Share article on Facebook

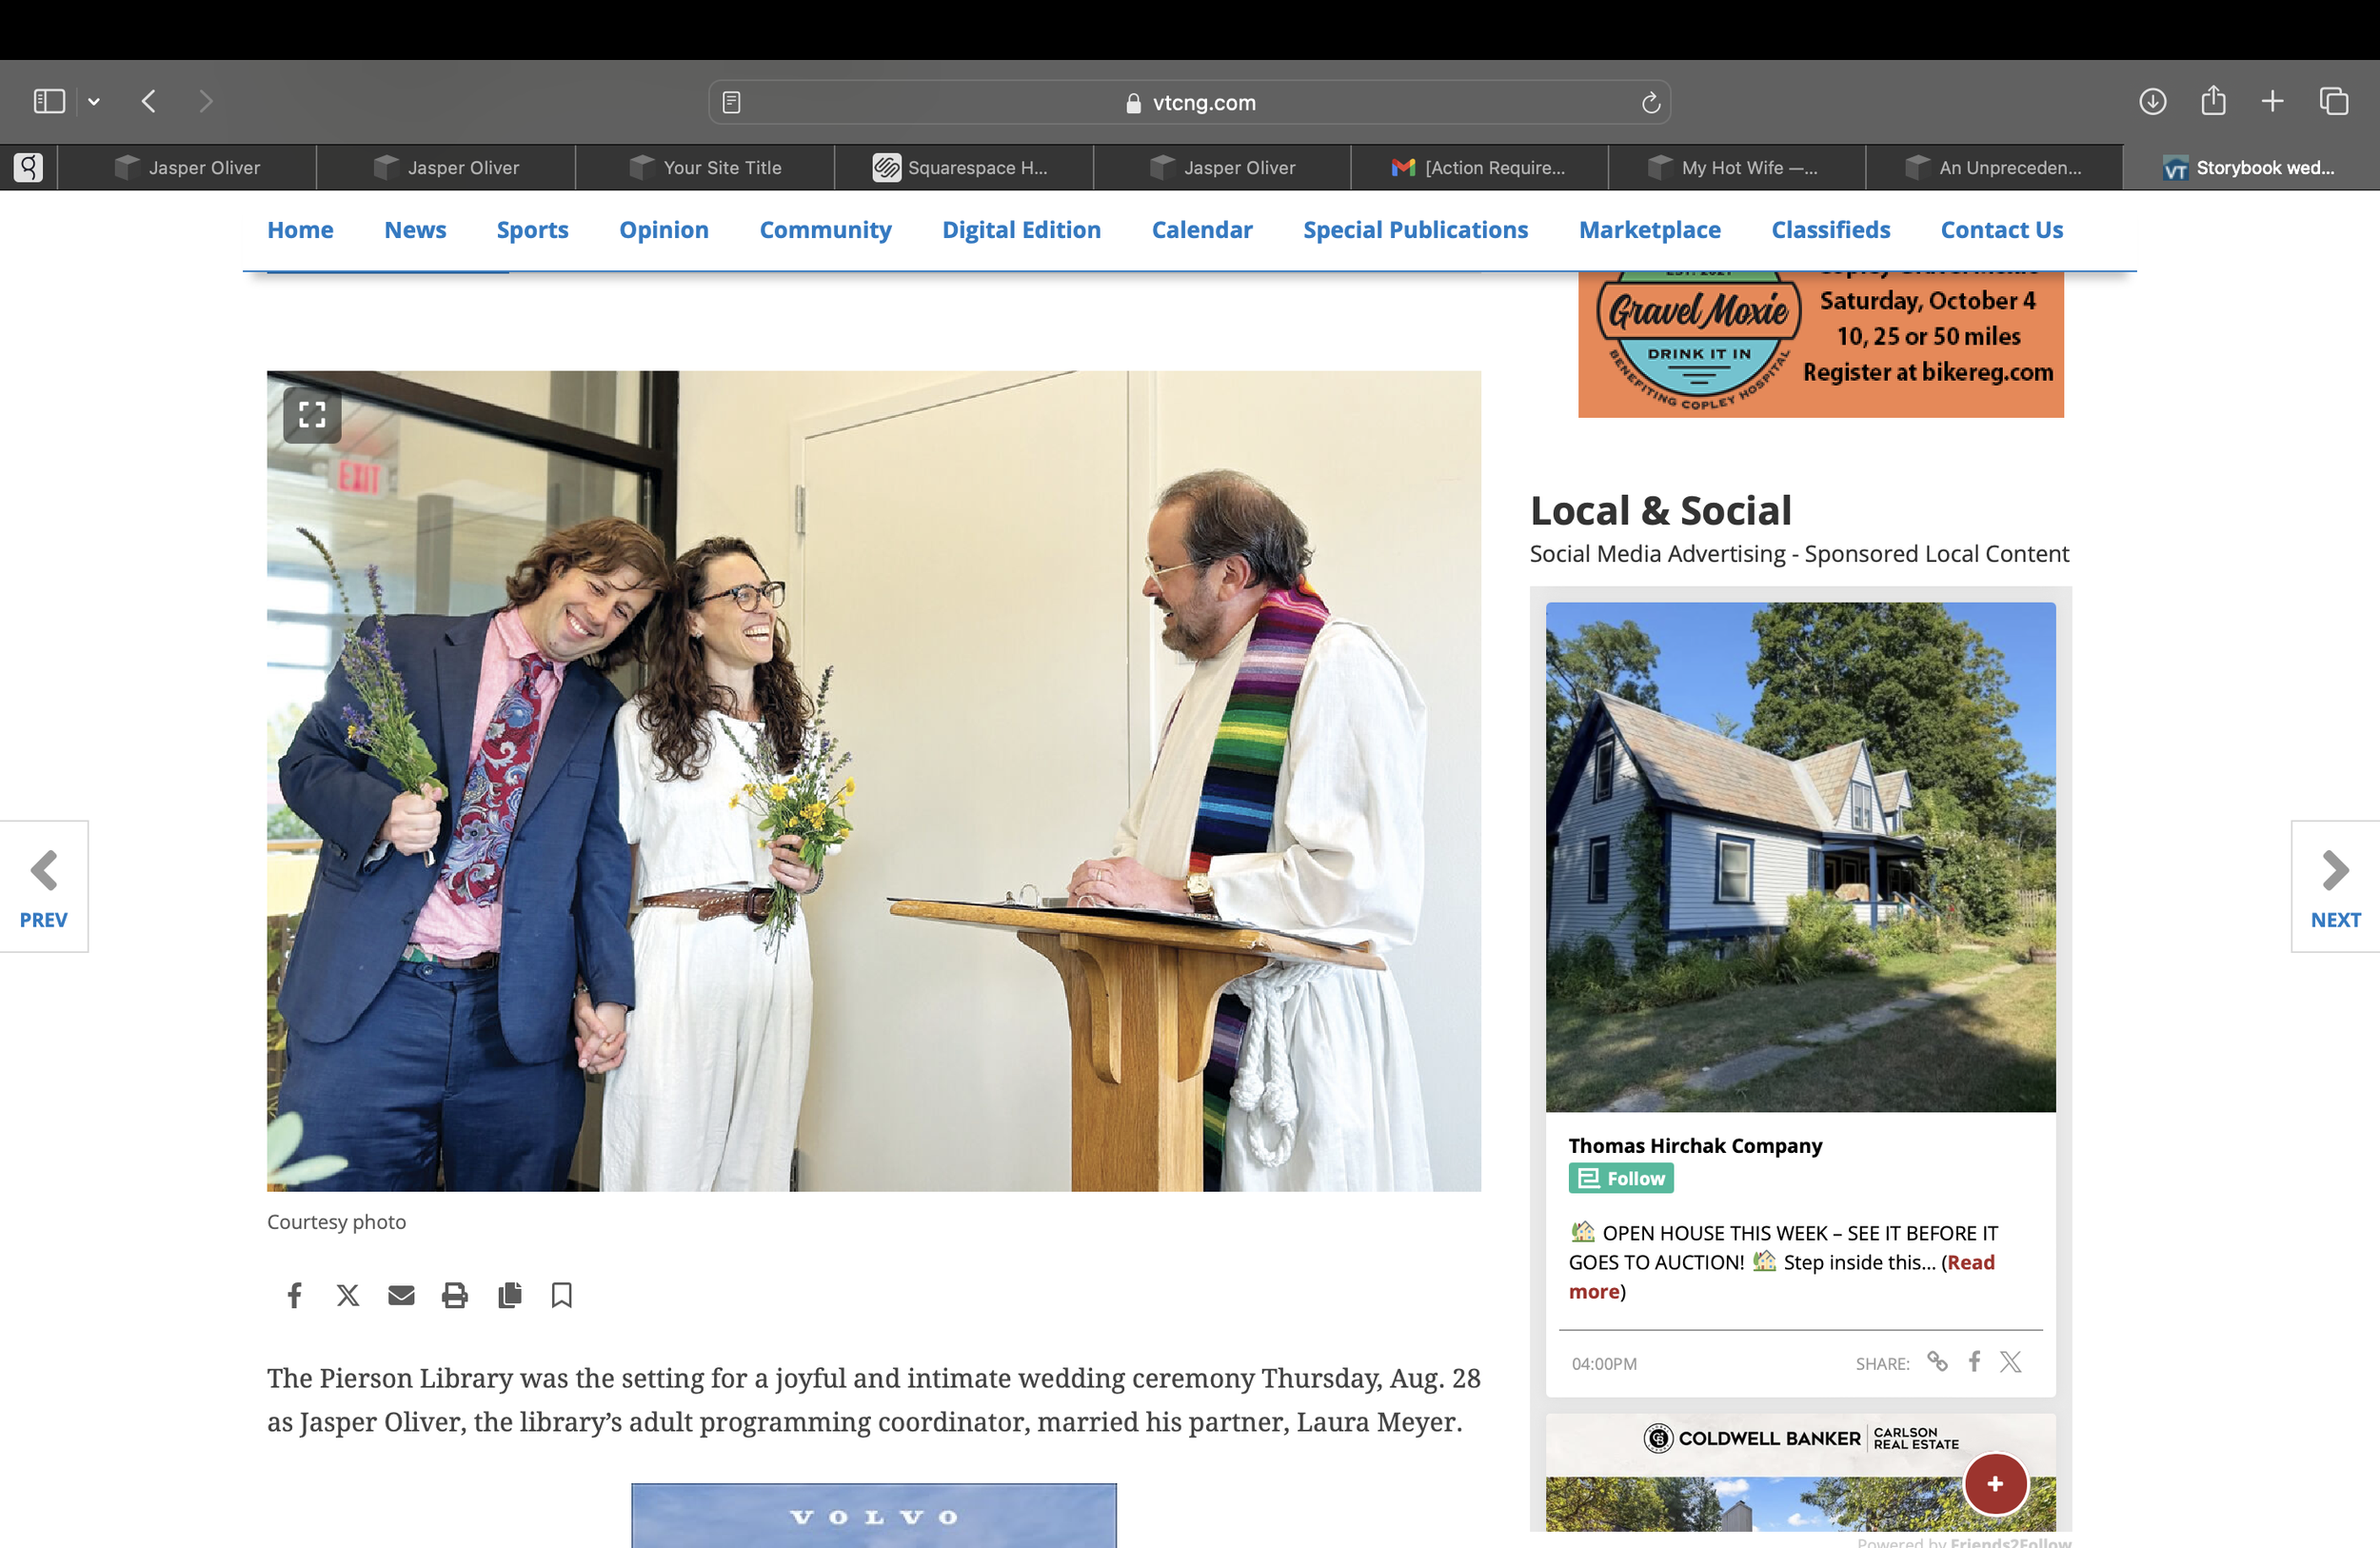pyautogui.click(x=294, y=1295)
